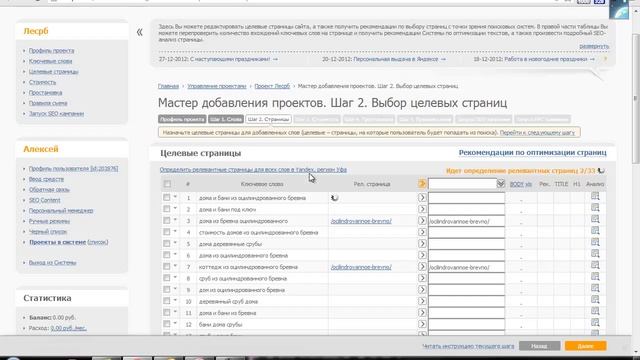Viewport: 640px width, 360px height.
Task: Go to the 'Профиль проекта' wizard step tab
Action: [x=182, y=119]
